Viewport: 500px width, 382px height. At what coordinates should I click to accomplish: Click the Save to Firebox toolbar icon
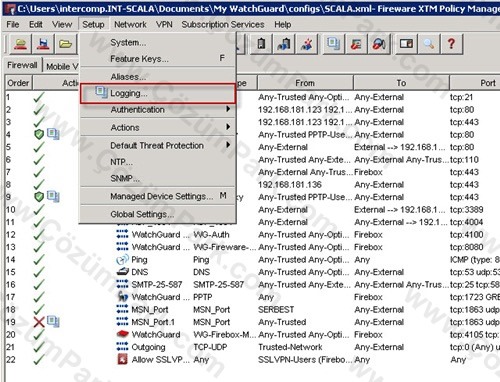coord(43,44)
